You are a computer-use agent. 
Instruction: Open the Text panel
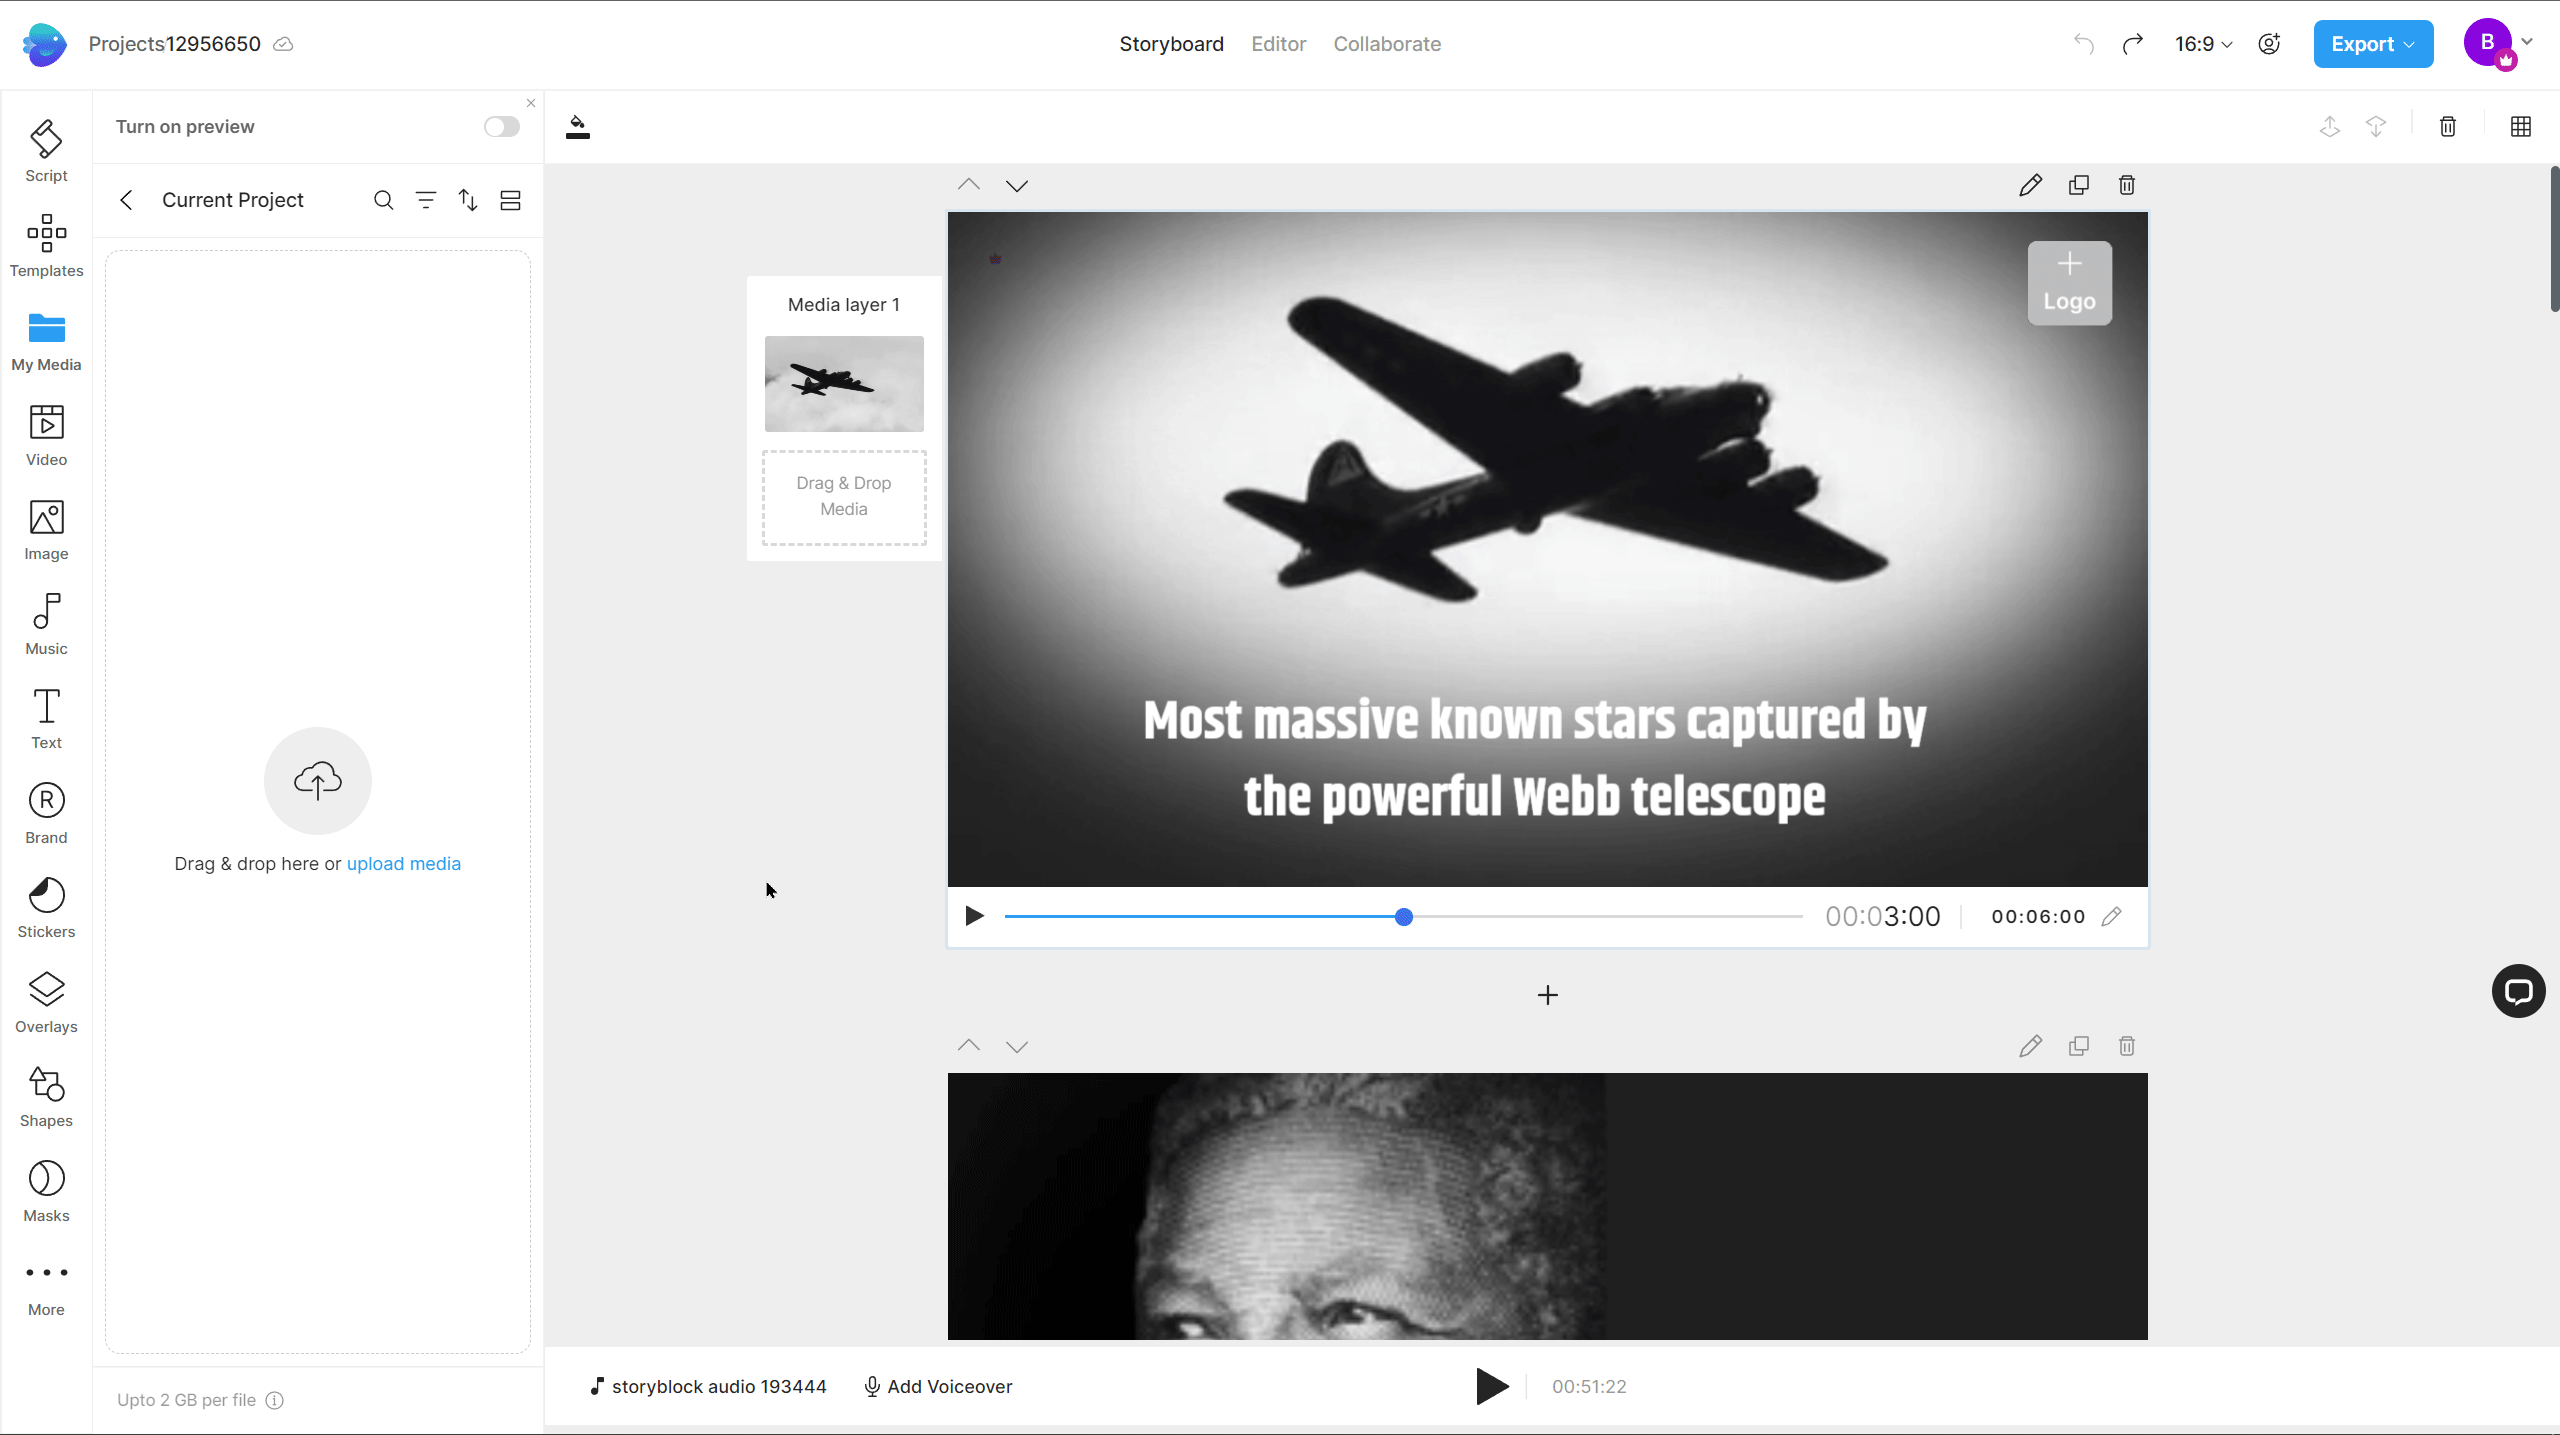(46, 719)
